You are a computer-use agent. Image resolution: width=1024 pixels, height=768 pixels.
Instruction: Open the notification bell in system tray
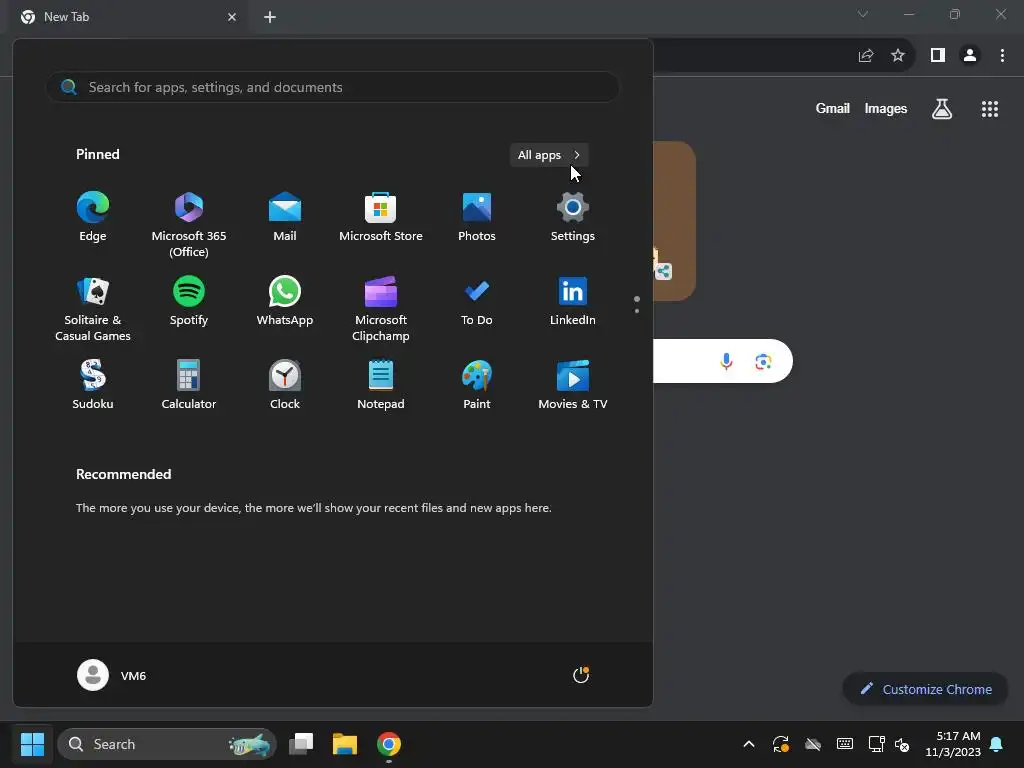click(997, 744)
